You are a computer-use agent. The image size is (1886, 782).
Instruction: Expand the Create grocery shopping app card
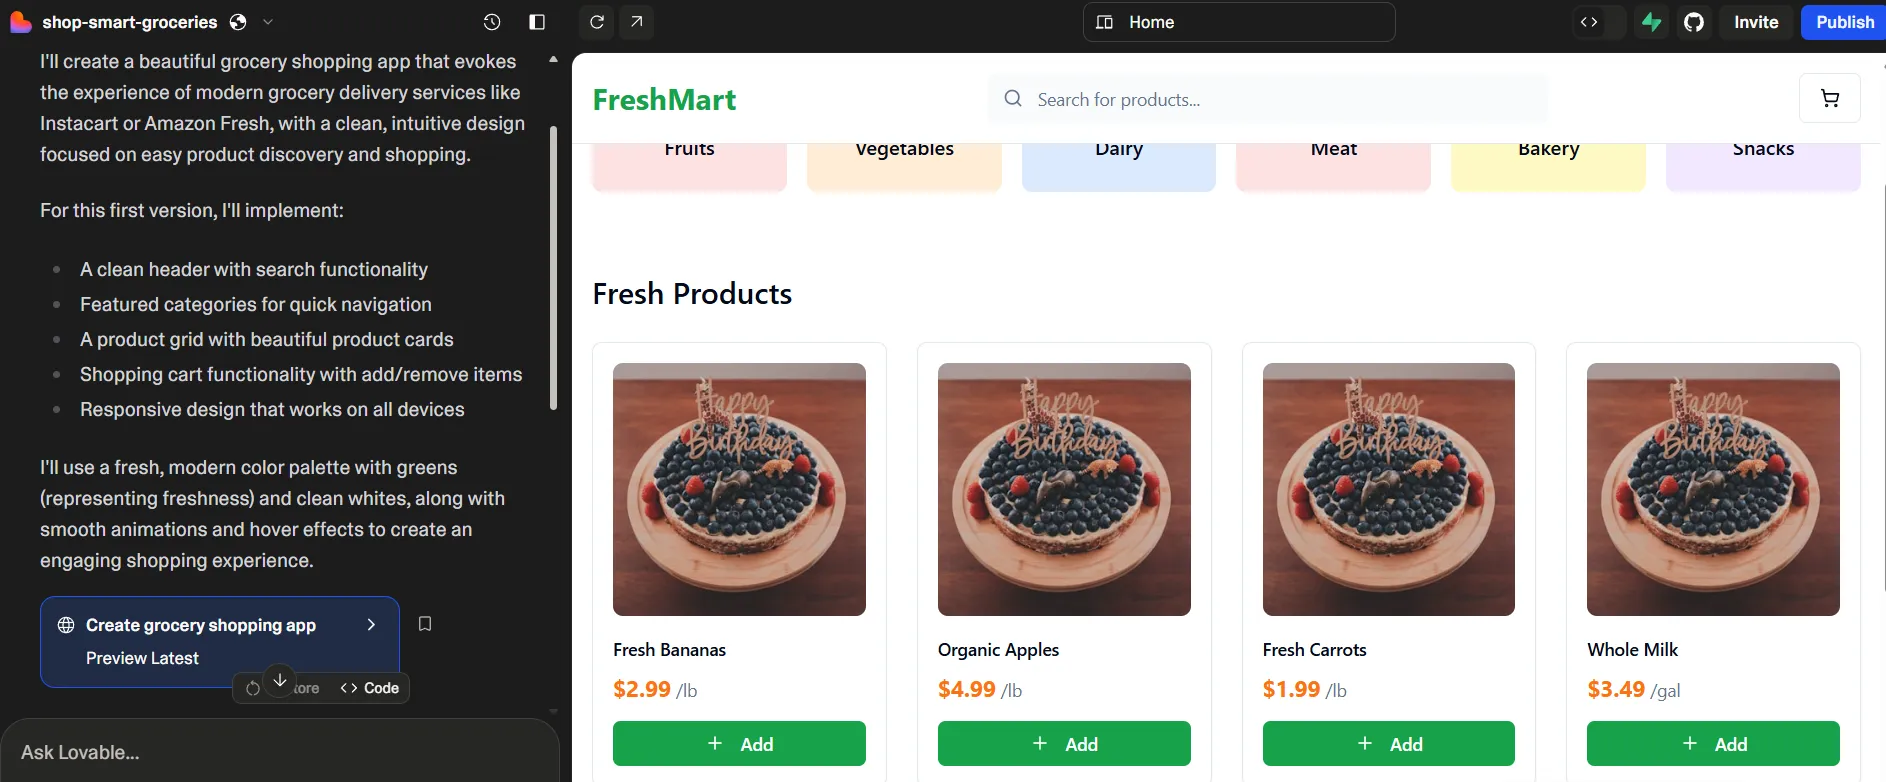[x=371, y=625]
